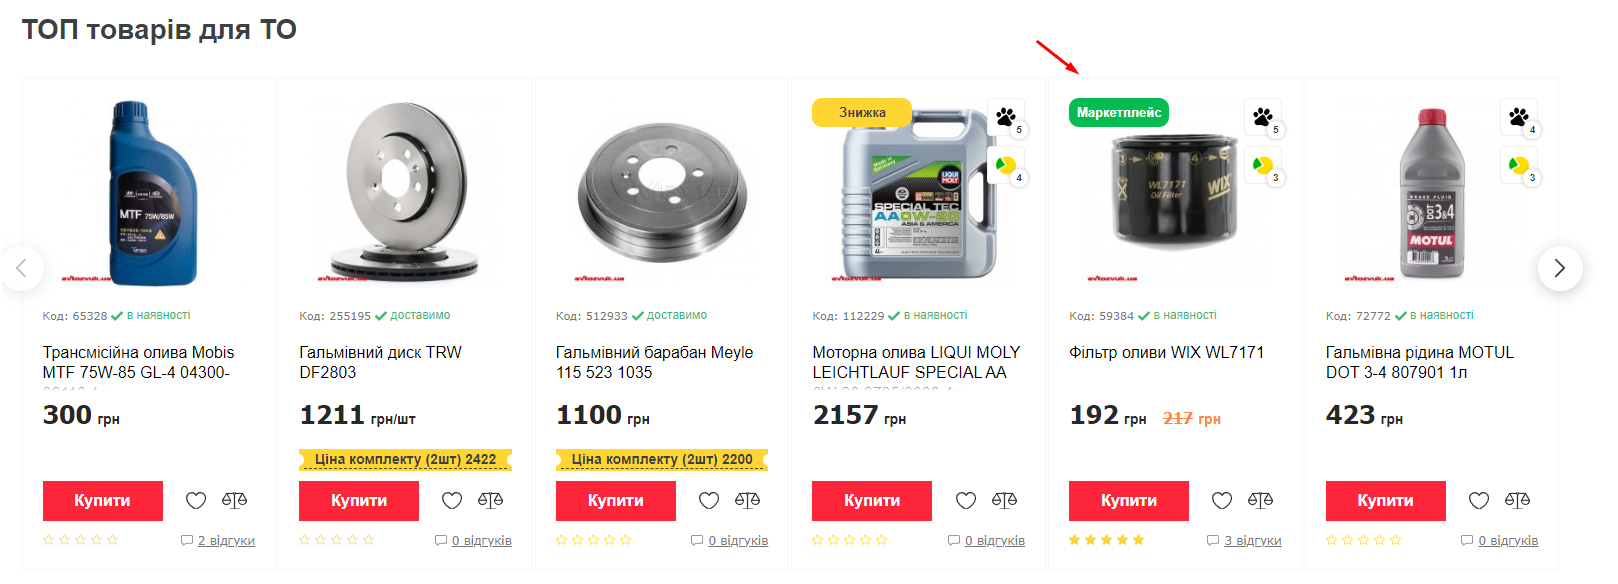Click paw icon on LIQUI MOLY oil card

click(x=1005, y=117)
